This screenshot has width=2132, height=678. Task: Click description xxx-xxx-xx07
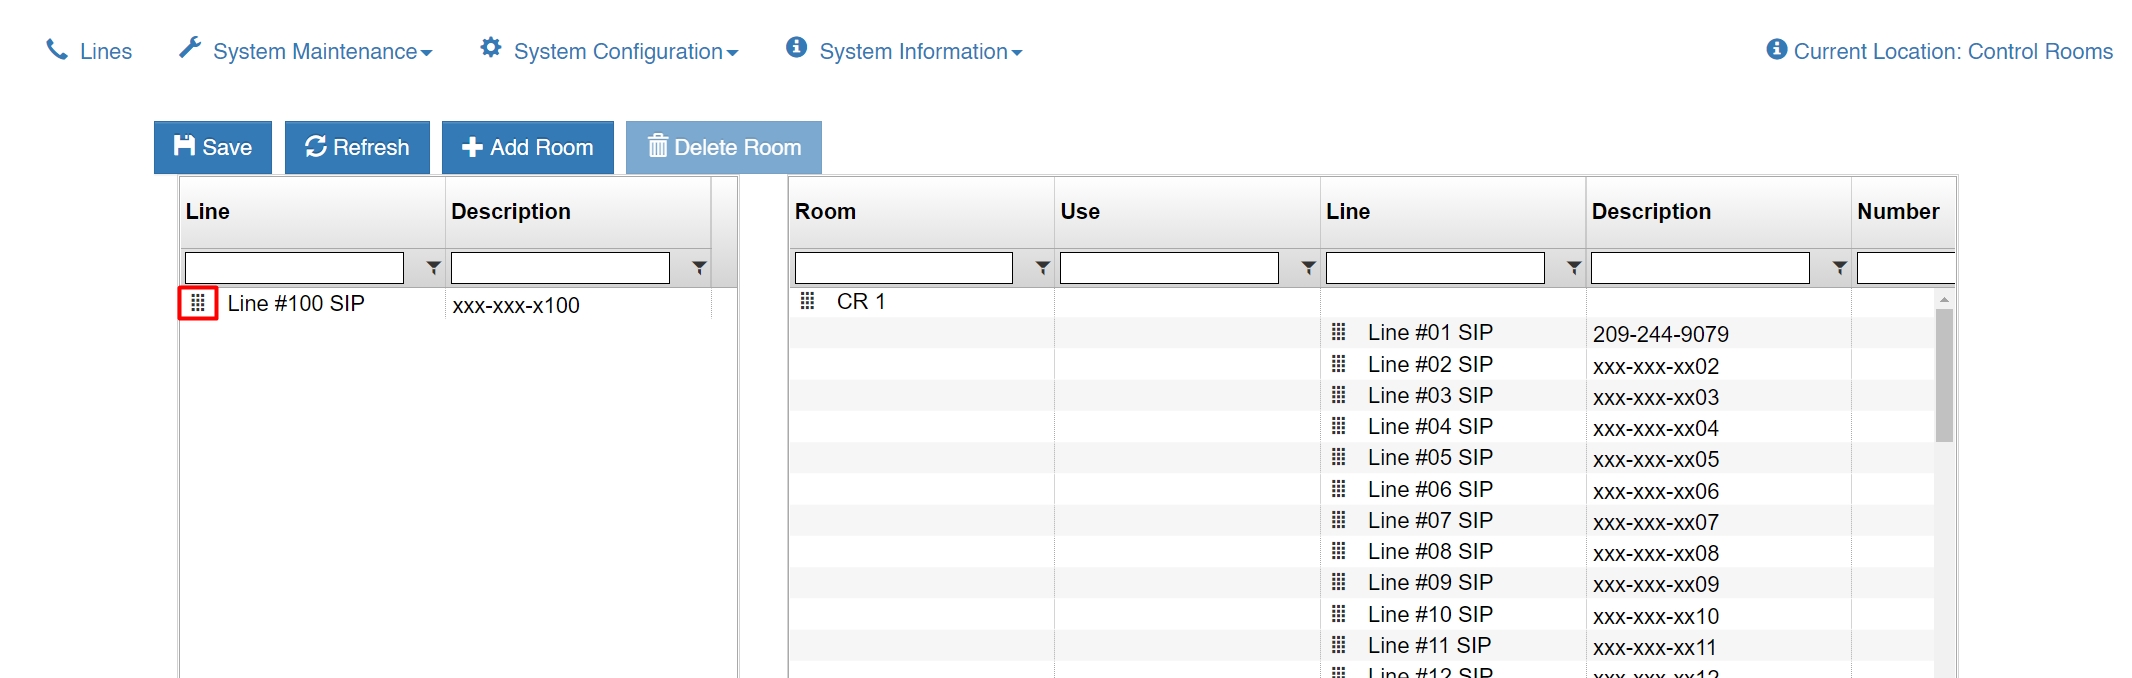pos(1656,522)
